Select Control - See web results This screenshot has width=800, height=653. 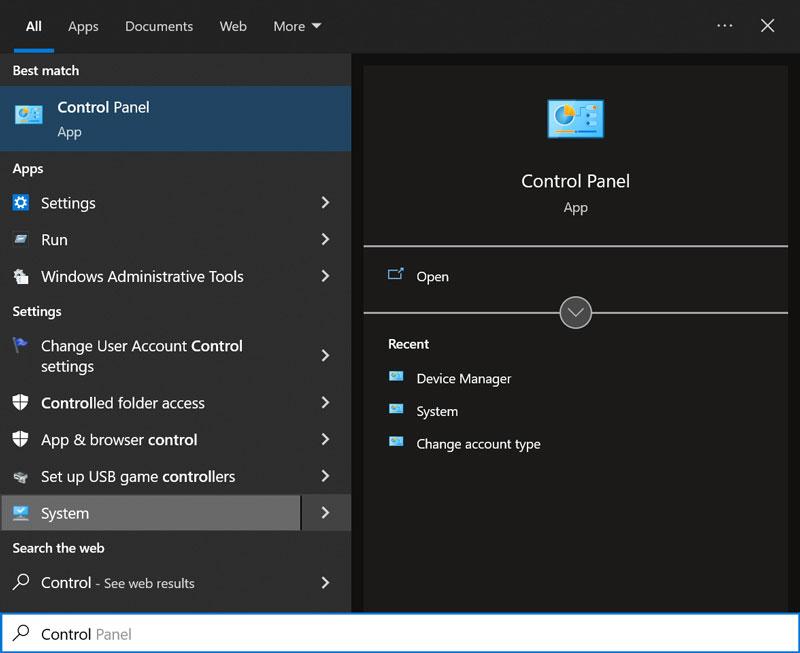click(x=151, y=583)
